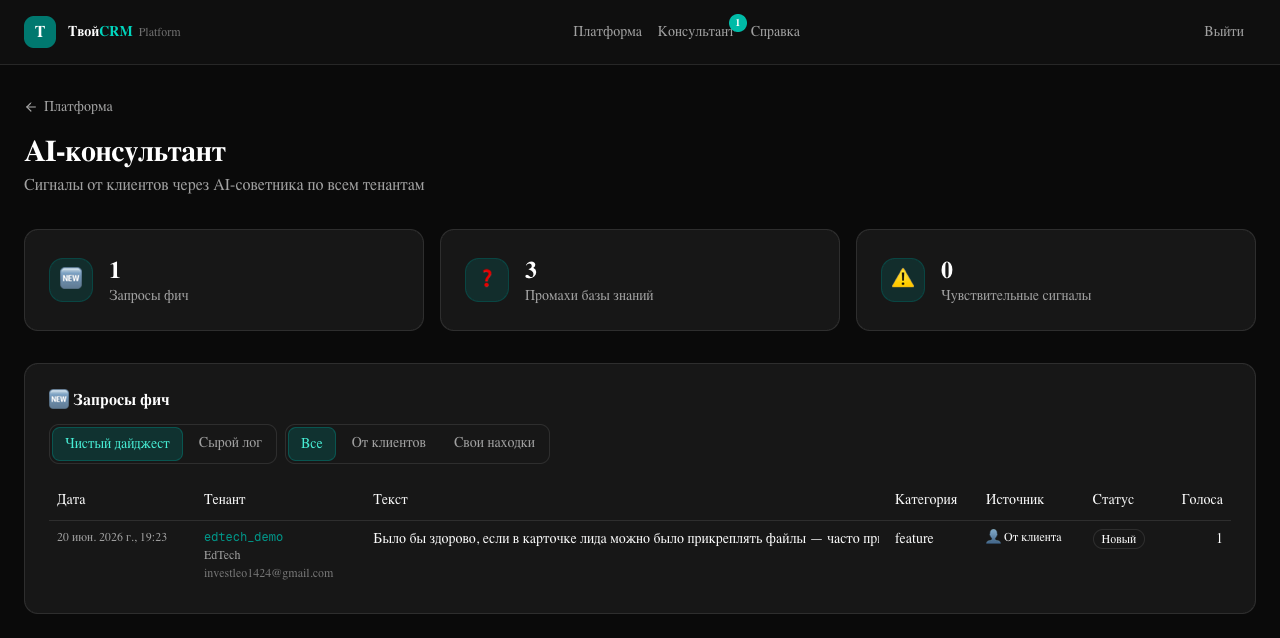The image size is (1280, 638).
Task: Click the Статус column header
Action: pyautogui.click(x=1113, y=499)
